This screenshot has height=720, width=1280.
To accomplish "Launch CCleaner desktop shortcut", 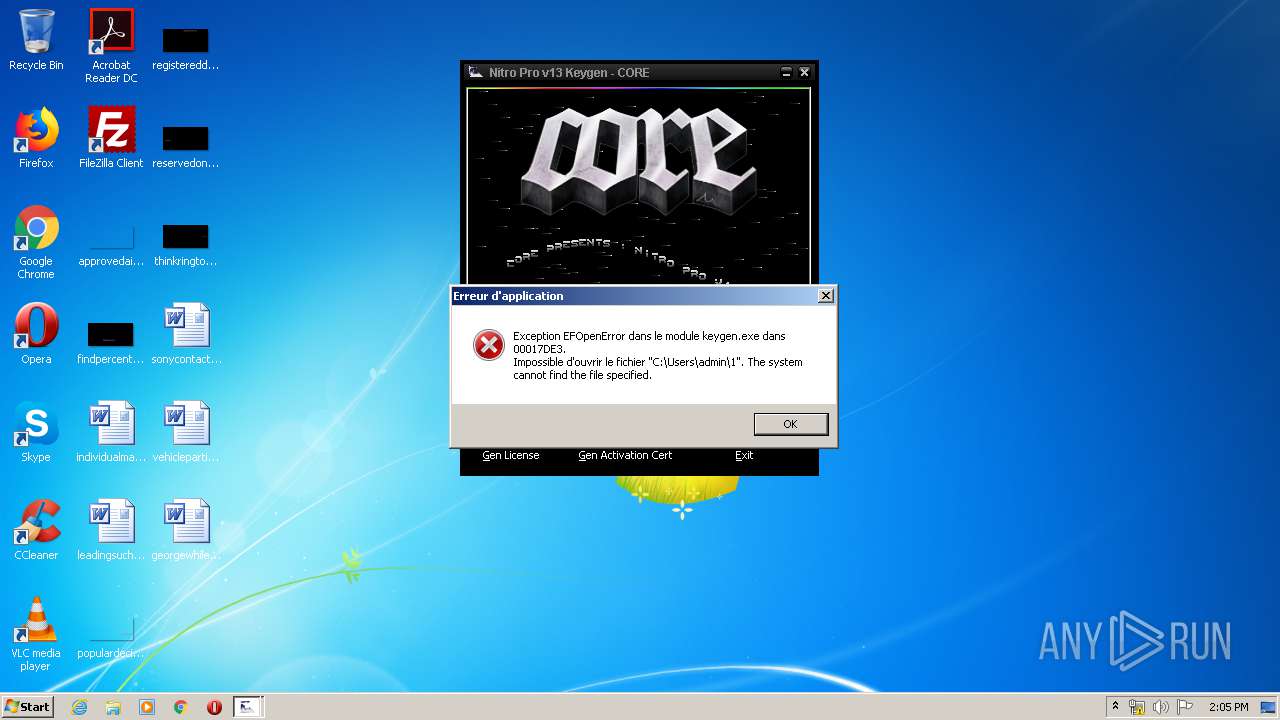I will tap(36, 530).
